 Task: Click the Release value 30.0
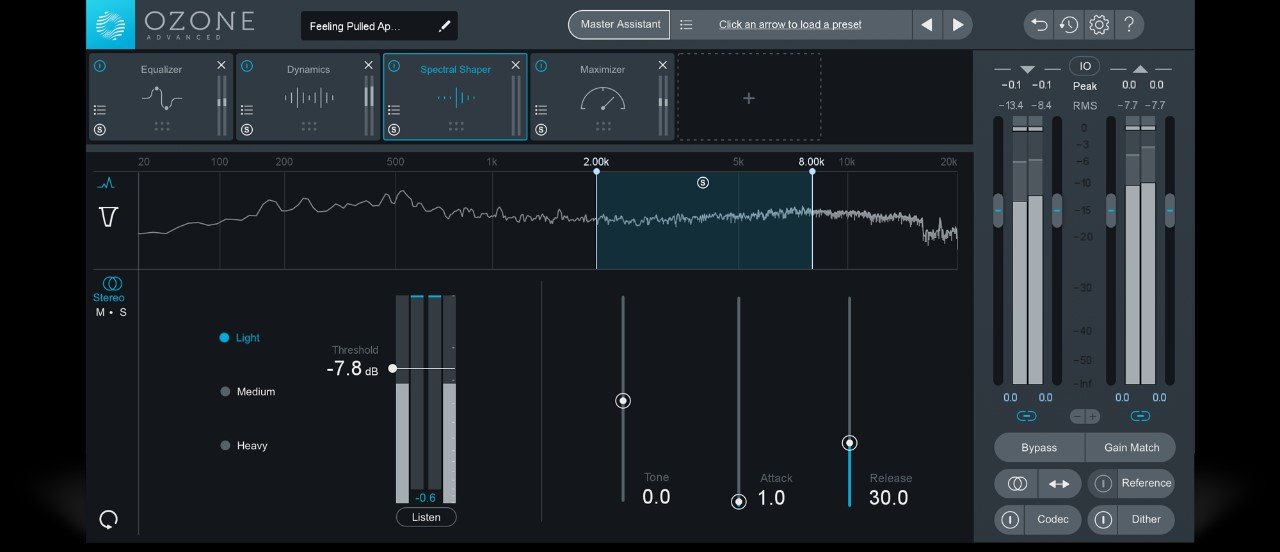coord(888,497)
